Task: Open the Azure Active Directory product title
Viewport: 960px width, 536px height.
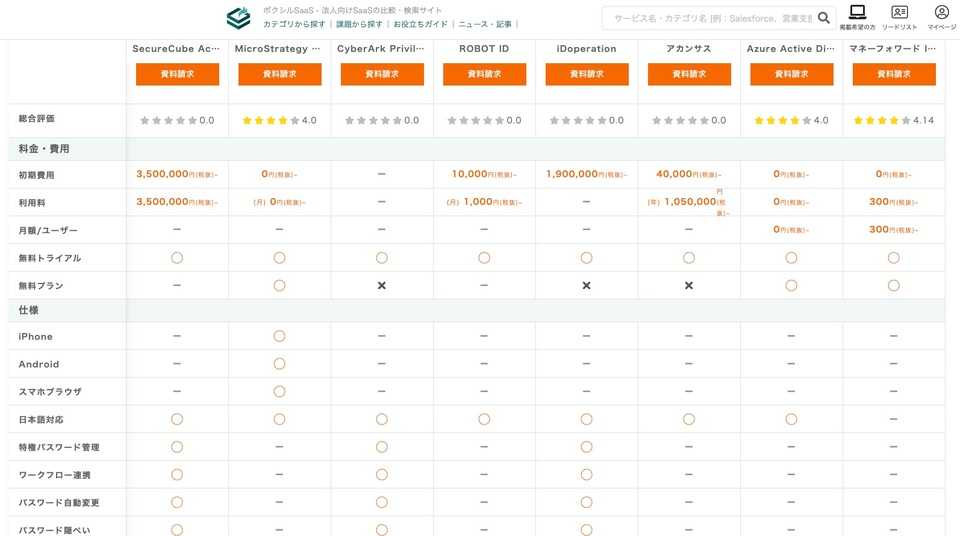Action: pos(790,49)
